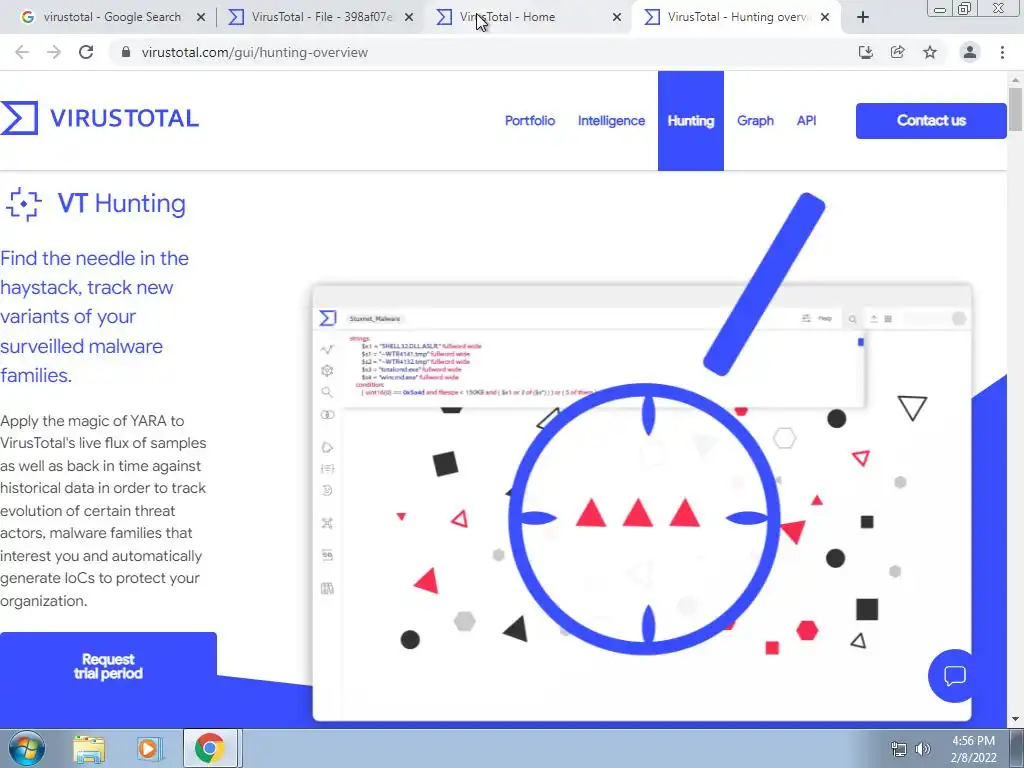Click the page vertical scrollbar thumb
Viewport: 1024px width, 768px height.
(1015, 109)
